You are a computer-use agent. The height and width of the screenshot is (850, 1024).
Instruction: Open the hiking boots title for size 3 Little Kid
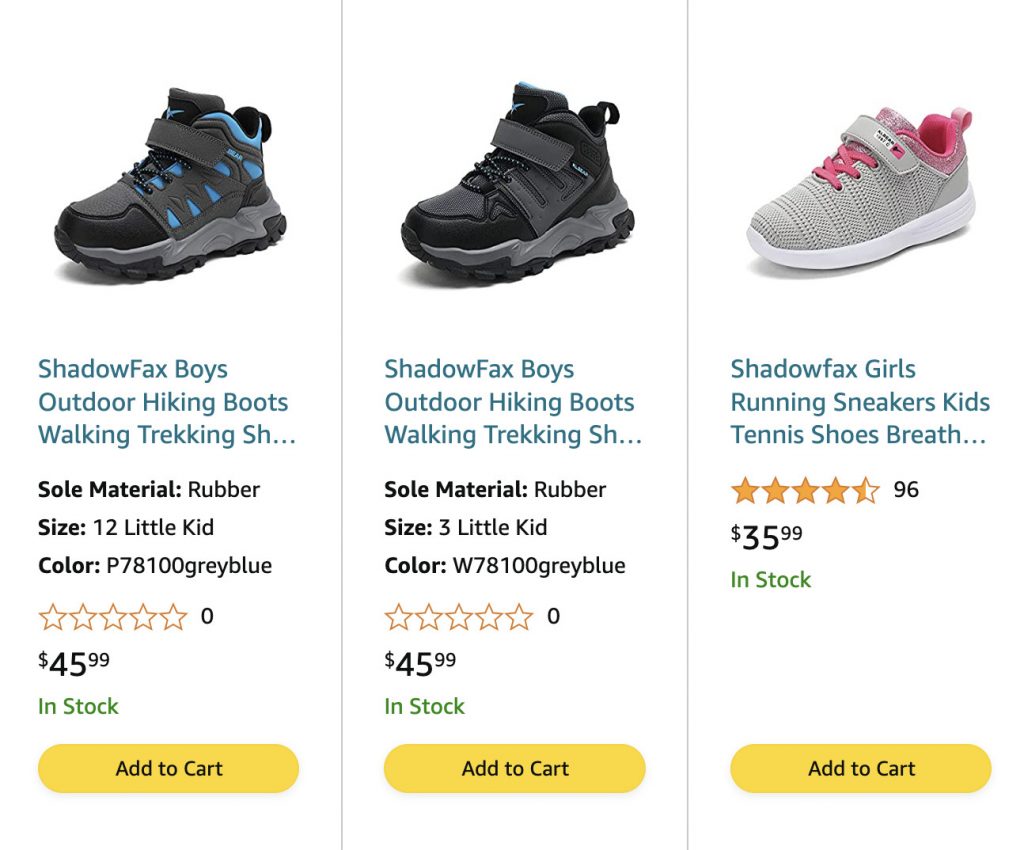[x=513, y=402]
